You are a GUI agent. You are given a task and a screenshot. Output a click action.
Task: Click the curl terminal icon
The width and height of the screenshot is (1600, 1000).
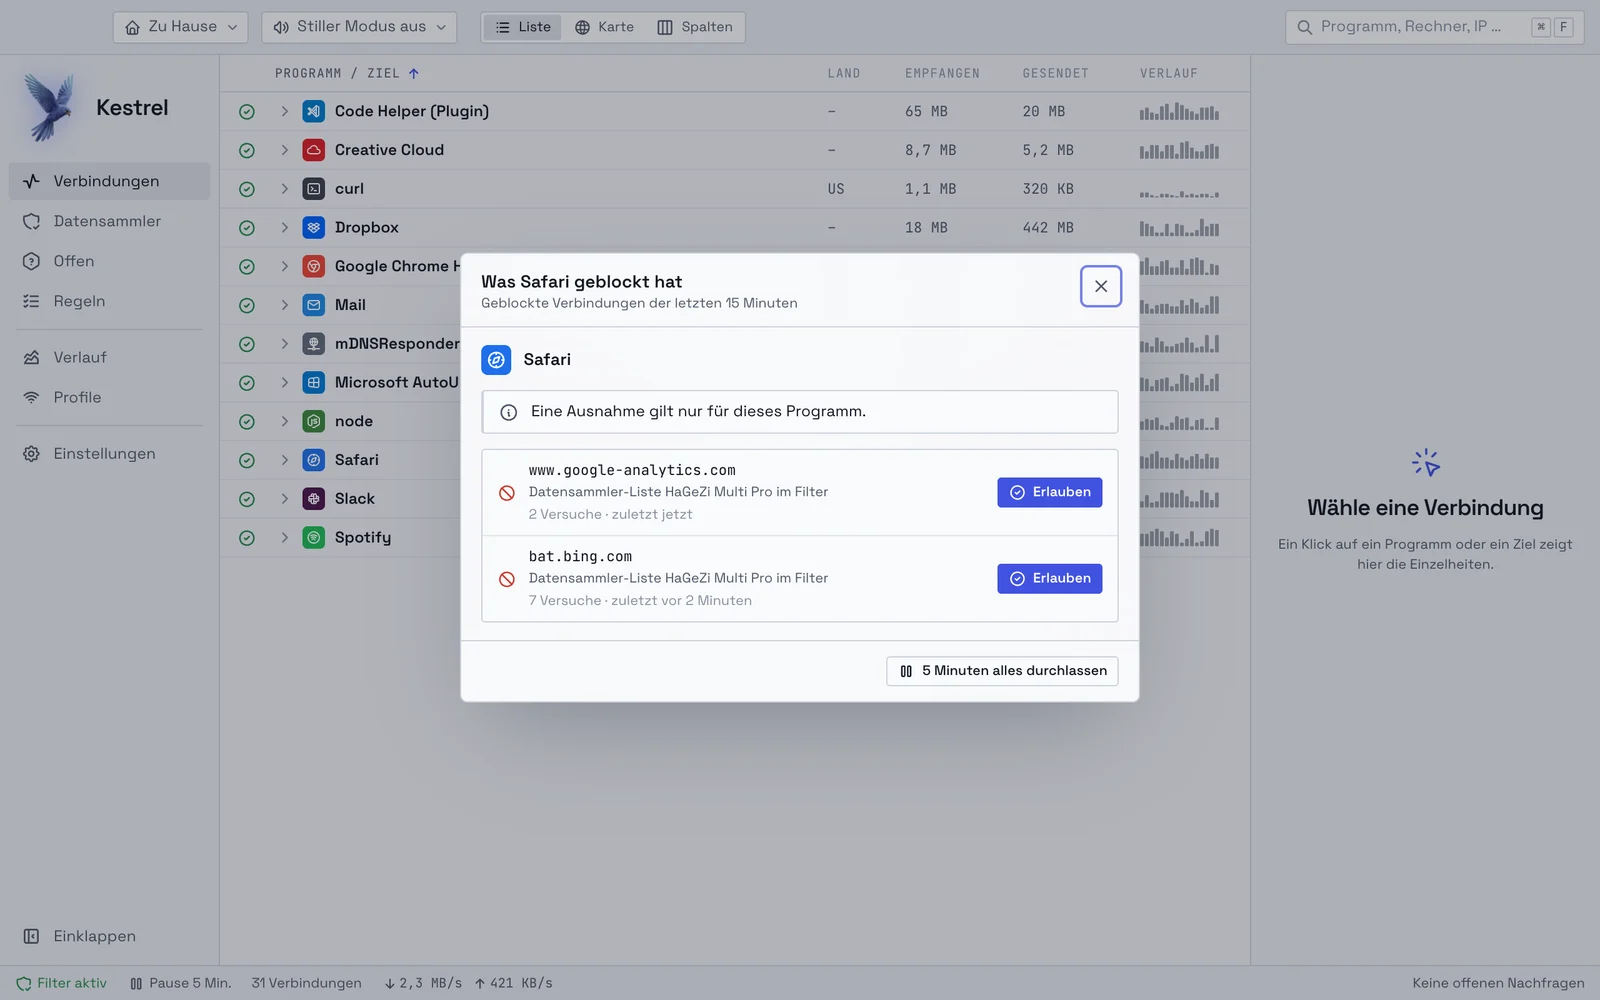314,189
